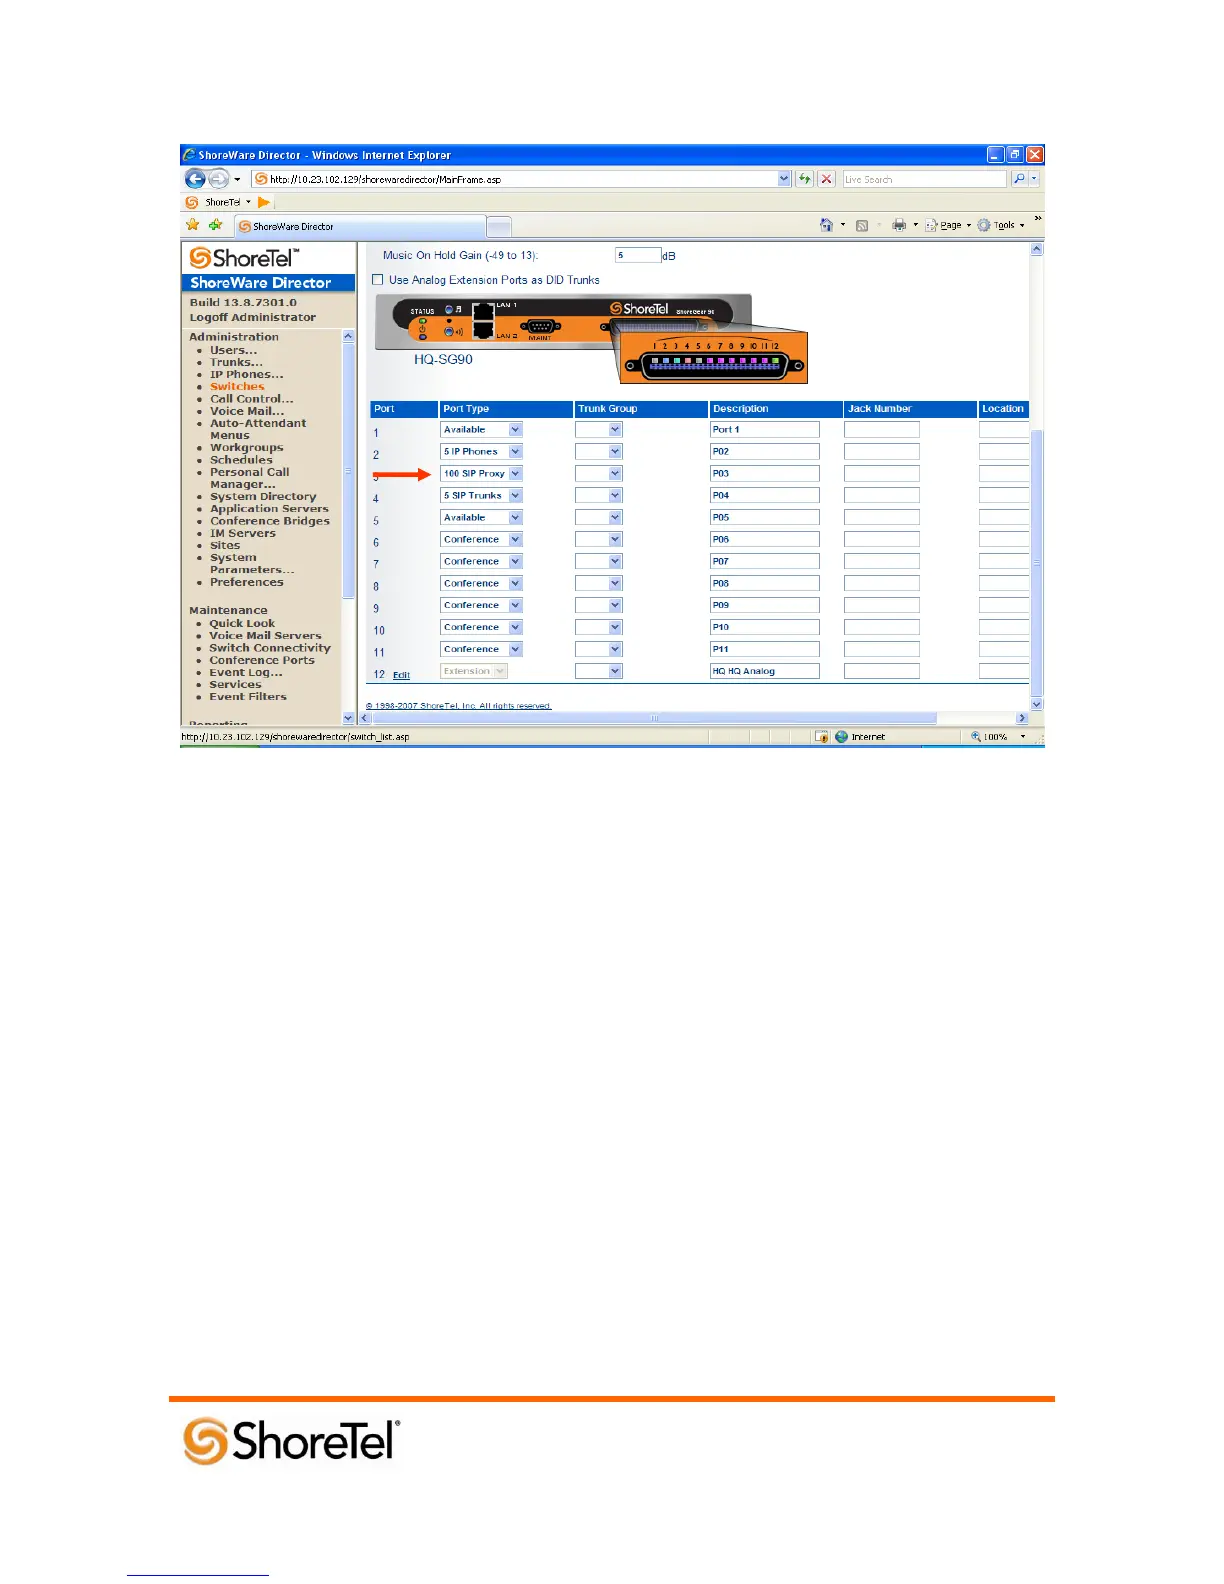This screenshot has width=1224, height=1584.
Task: Click the Live Search magnifier icon
Action: click(1019, 179)
